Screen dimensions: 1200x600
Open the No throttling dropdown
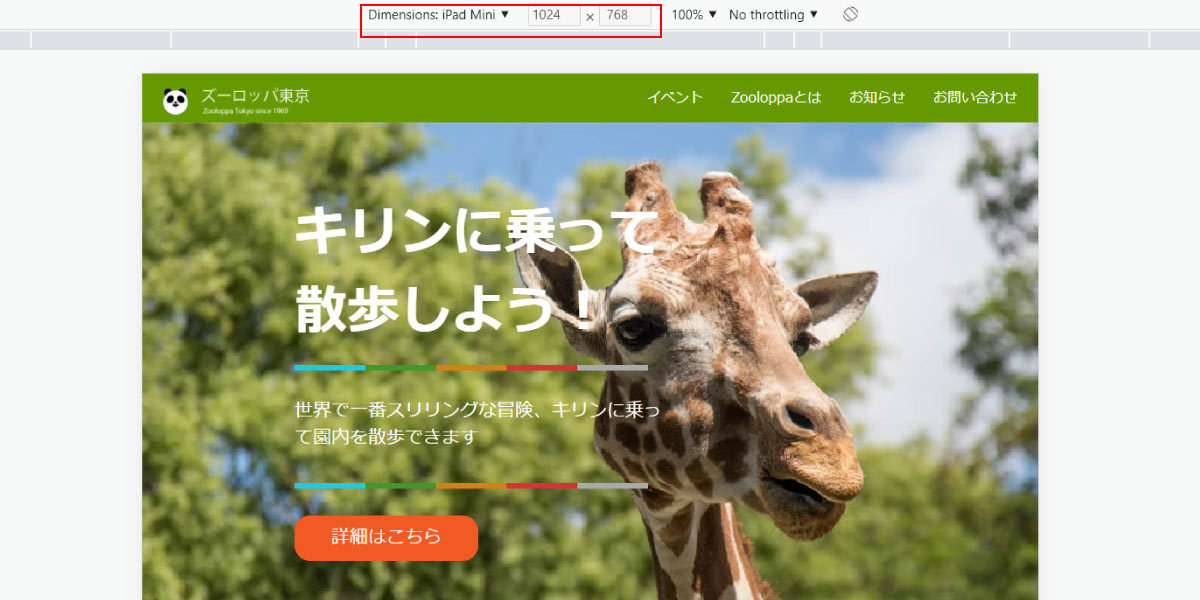[x=773, y=15]
